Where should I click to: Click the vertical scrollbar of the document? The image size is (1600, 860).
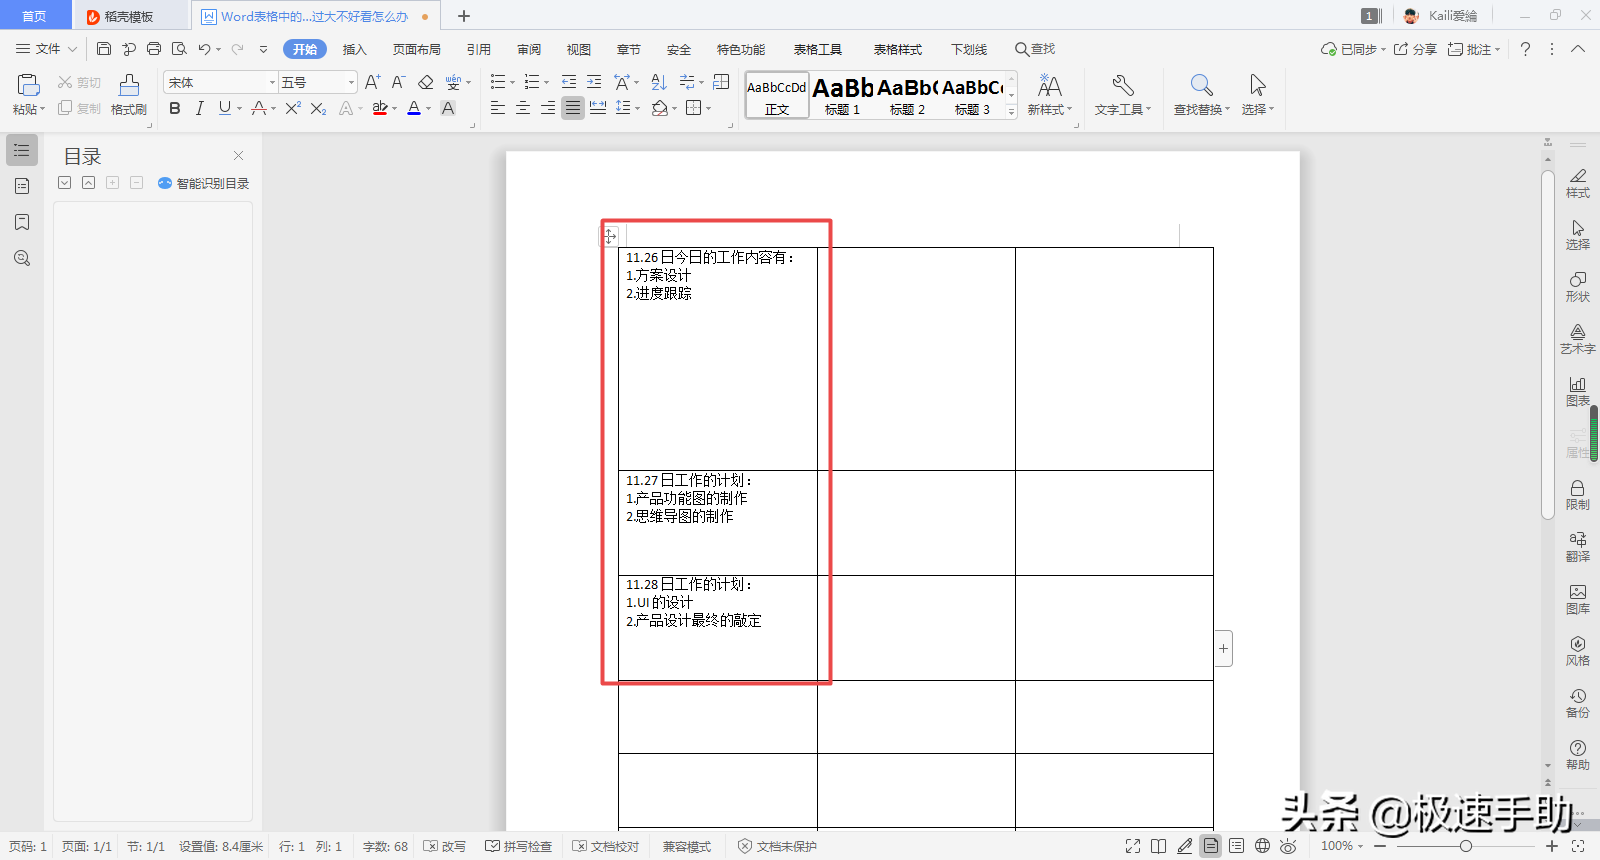pos(1547,345)
